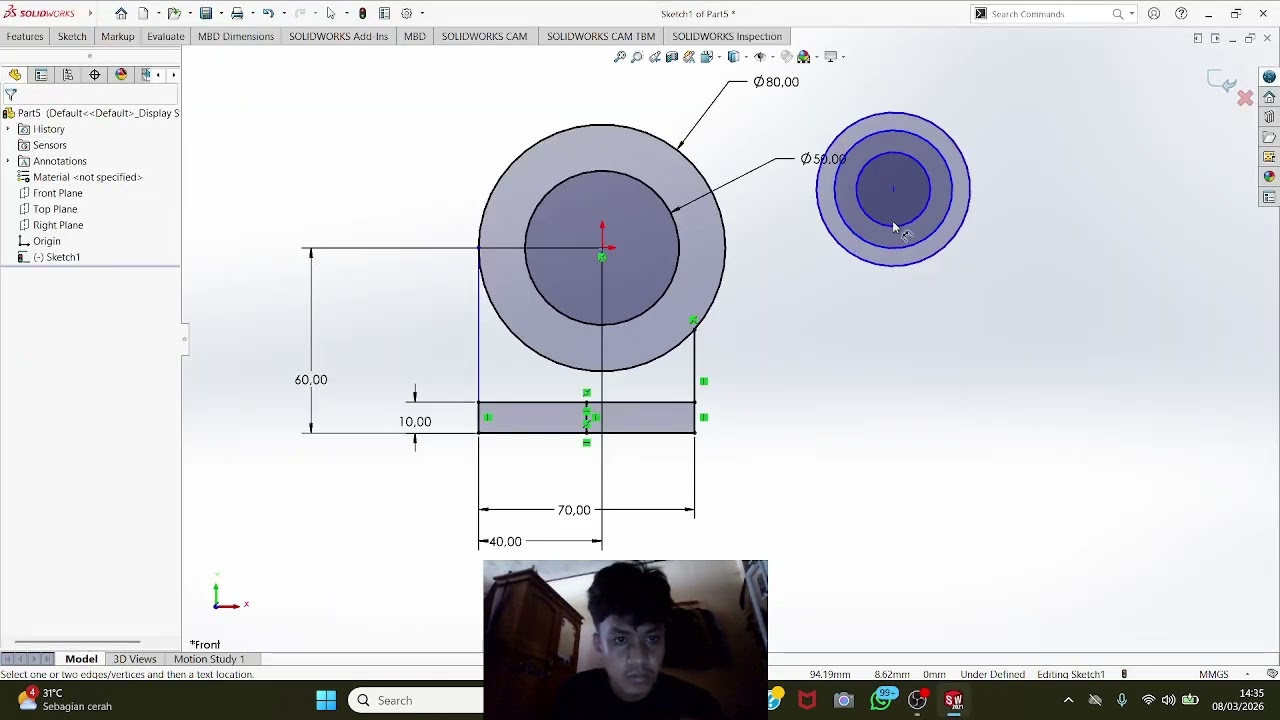1280x720 pixels.
Task: Open the MBD Dimensions tab
Action: click(236, 37)
